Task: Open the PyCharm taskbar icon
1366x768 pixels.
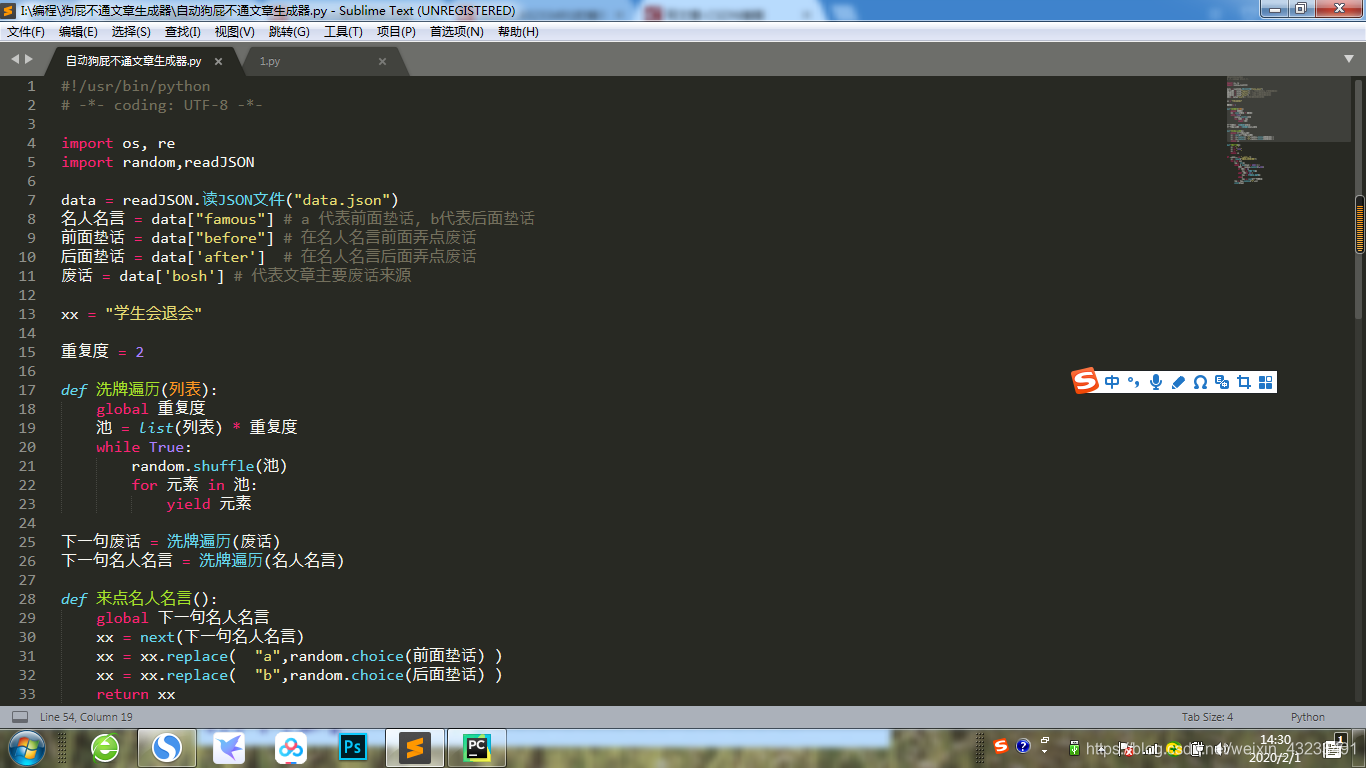Action: (477, 747)
